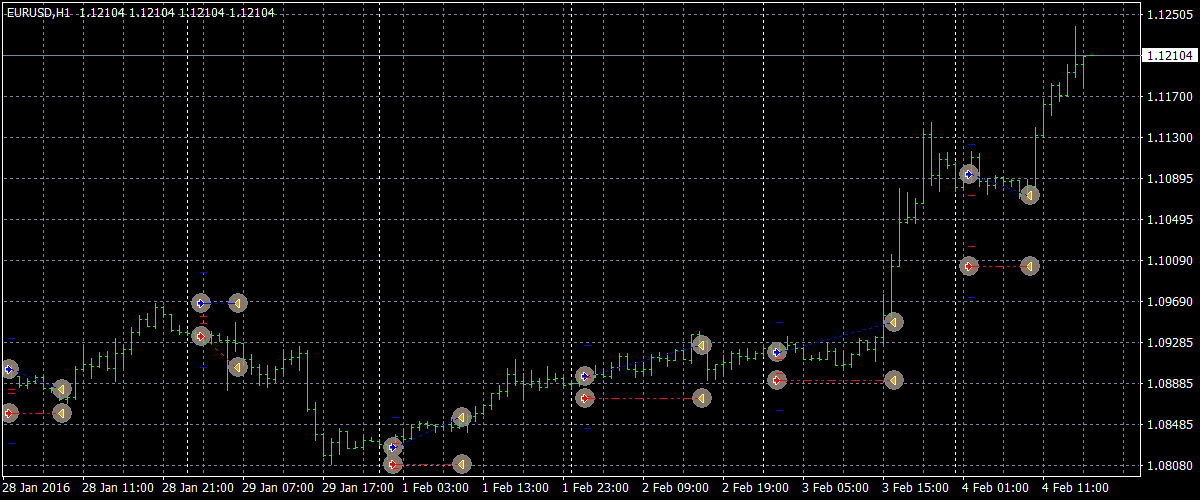Click the red sell arrow marker at 28 Jan 21:00
This screenshot has height=500, width=1200.
pos(201,336)
